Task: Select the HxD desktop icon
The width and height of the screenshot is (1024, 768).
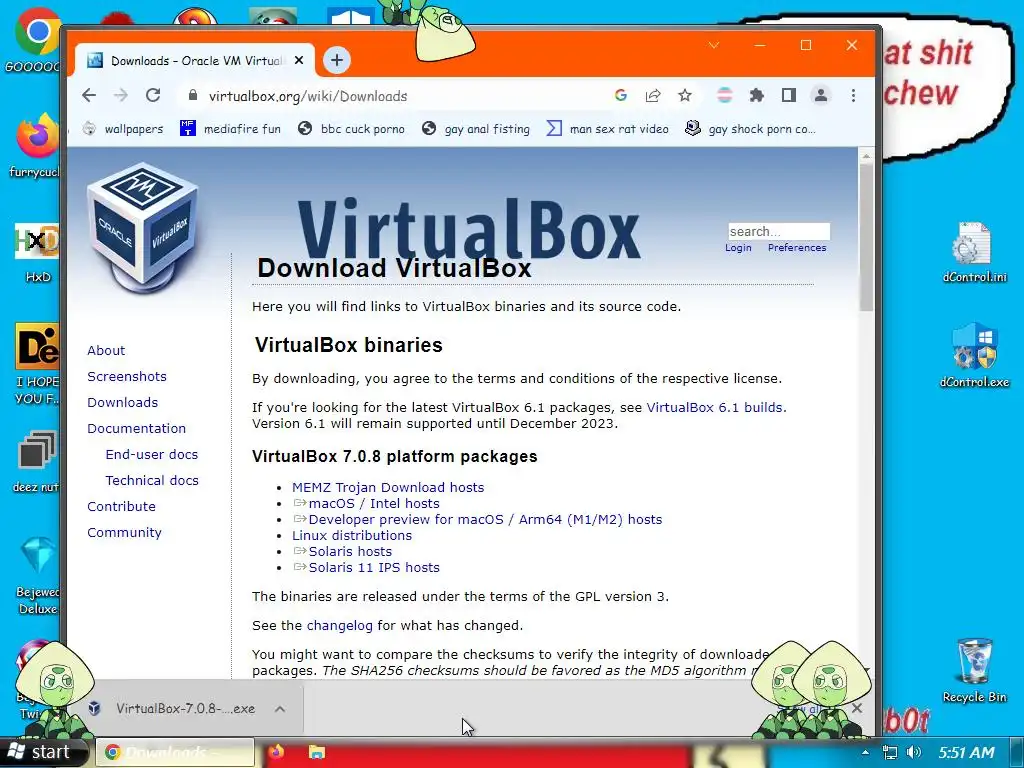Action: coord(37,252)
